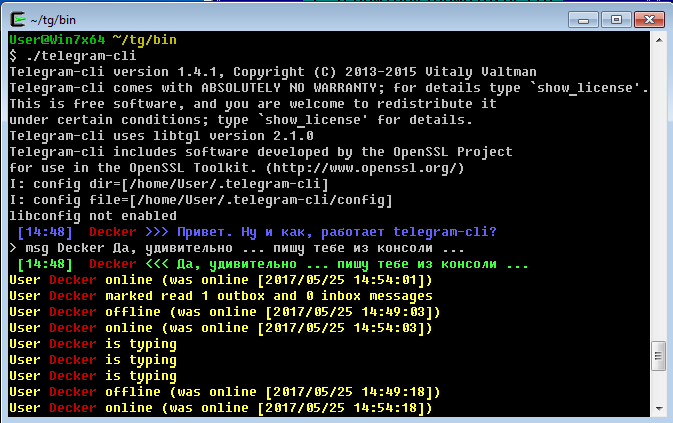
Task: Click the ABSOLUTELY NO WARRANTY line
Action: tap(329, 88)
